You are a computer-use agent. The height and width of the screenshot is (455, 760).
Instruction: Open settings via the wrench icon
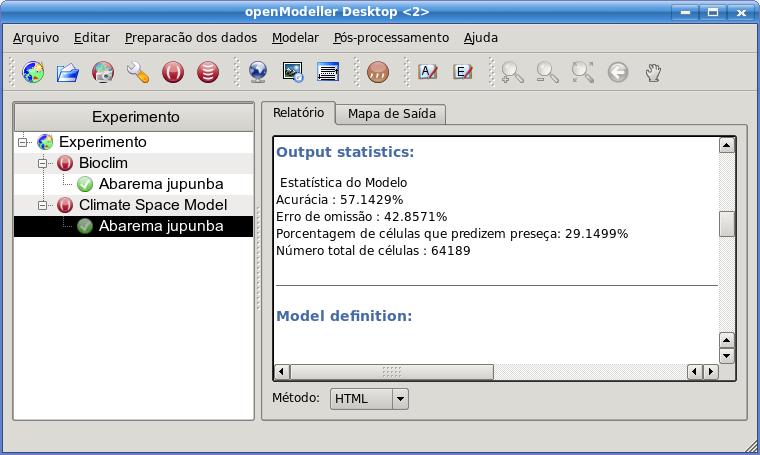138,72
